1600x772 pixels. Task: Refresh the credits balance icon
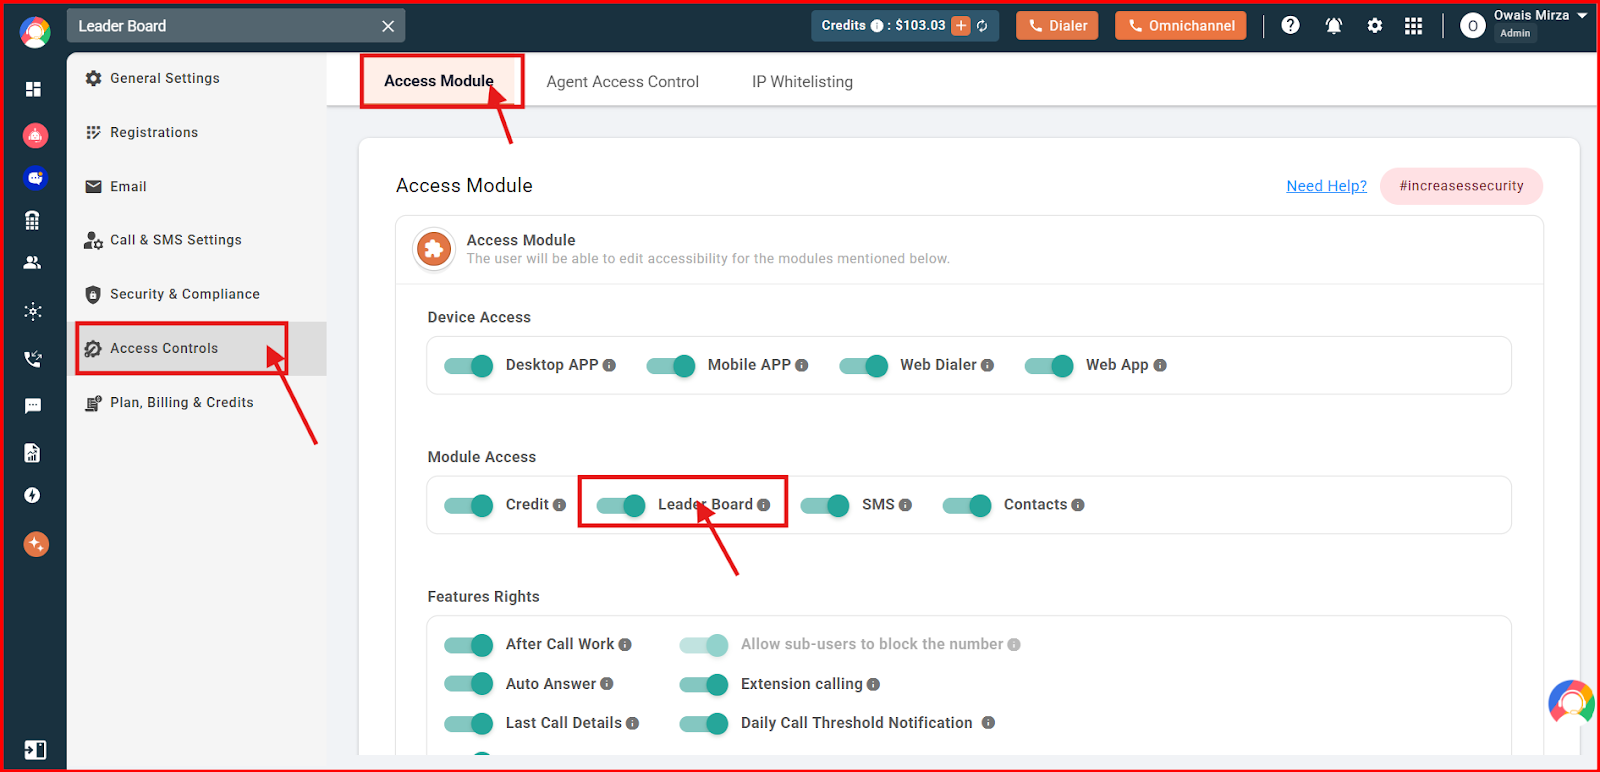982,26
